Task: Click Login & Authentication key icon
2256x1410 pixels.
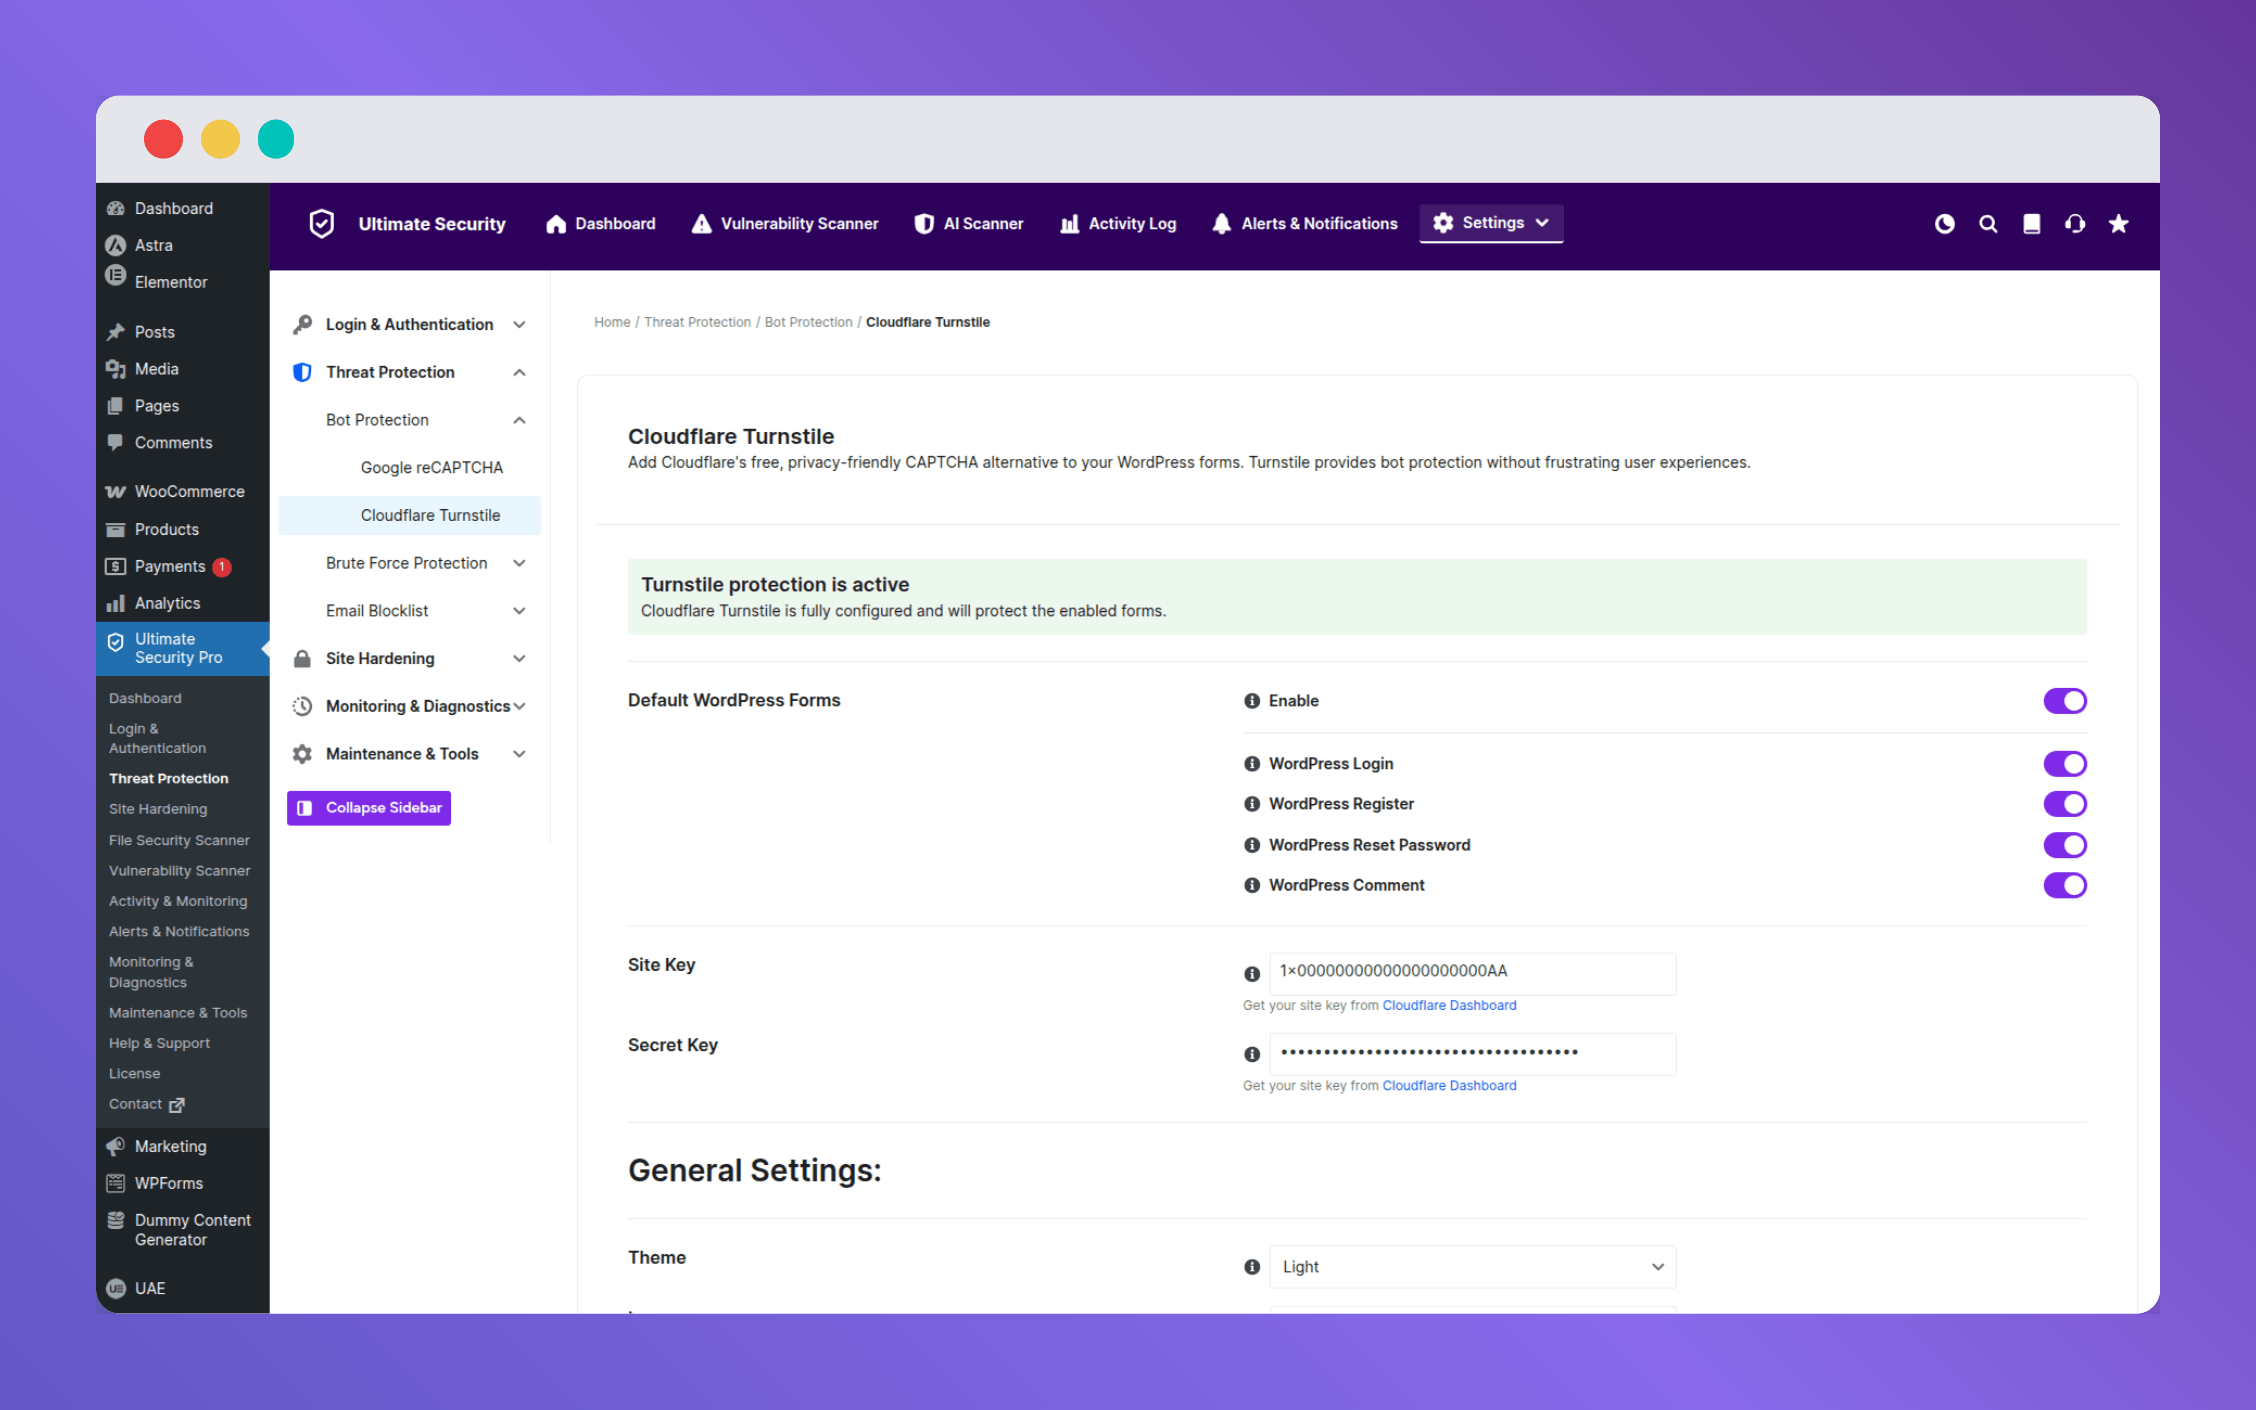Action: (302, 324)
